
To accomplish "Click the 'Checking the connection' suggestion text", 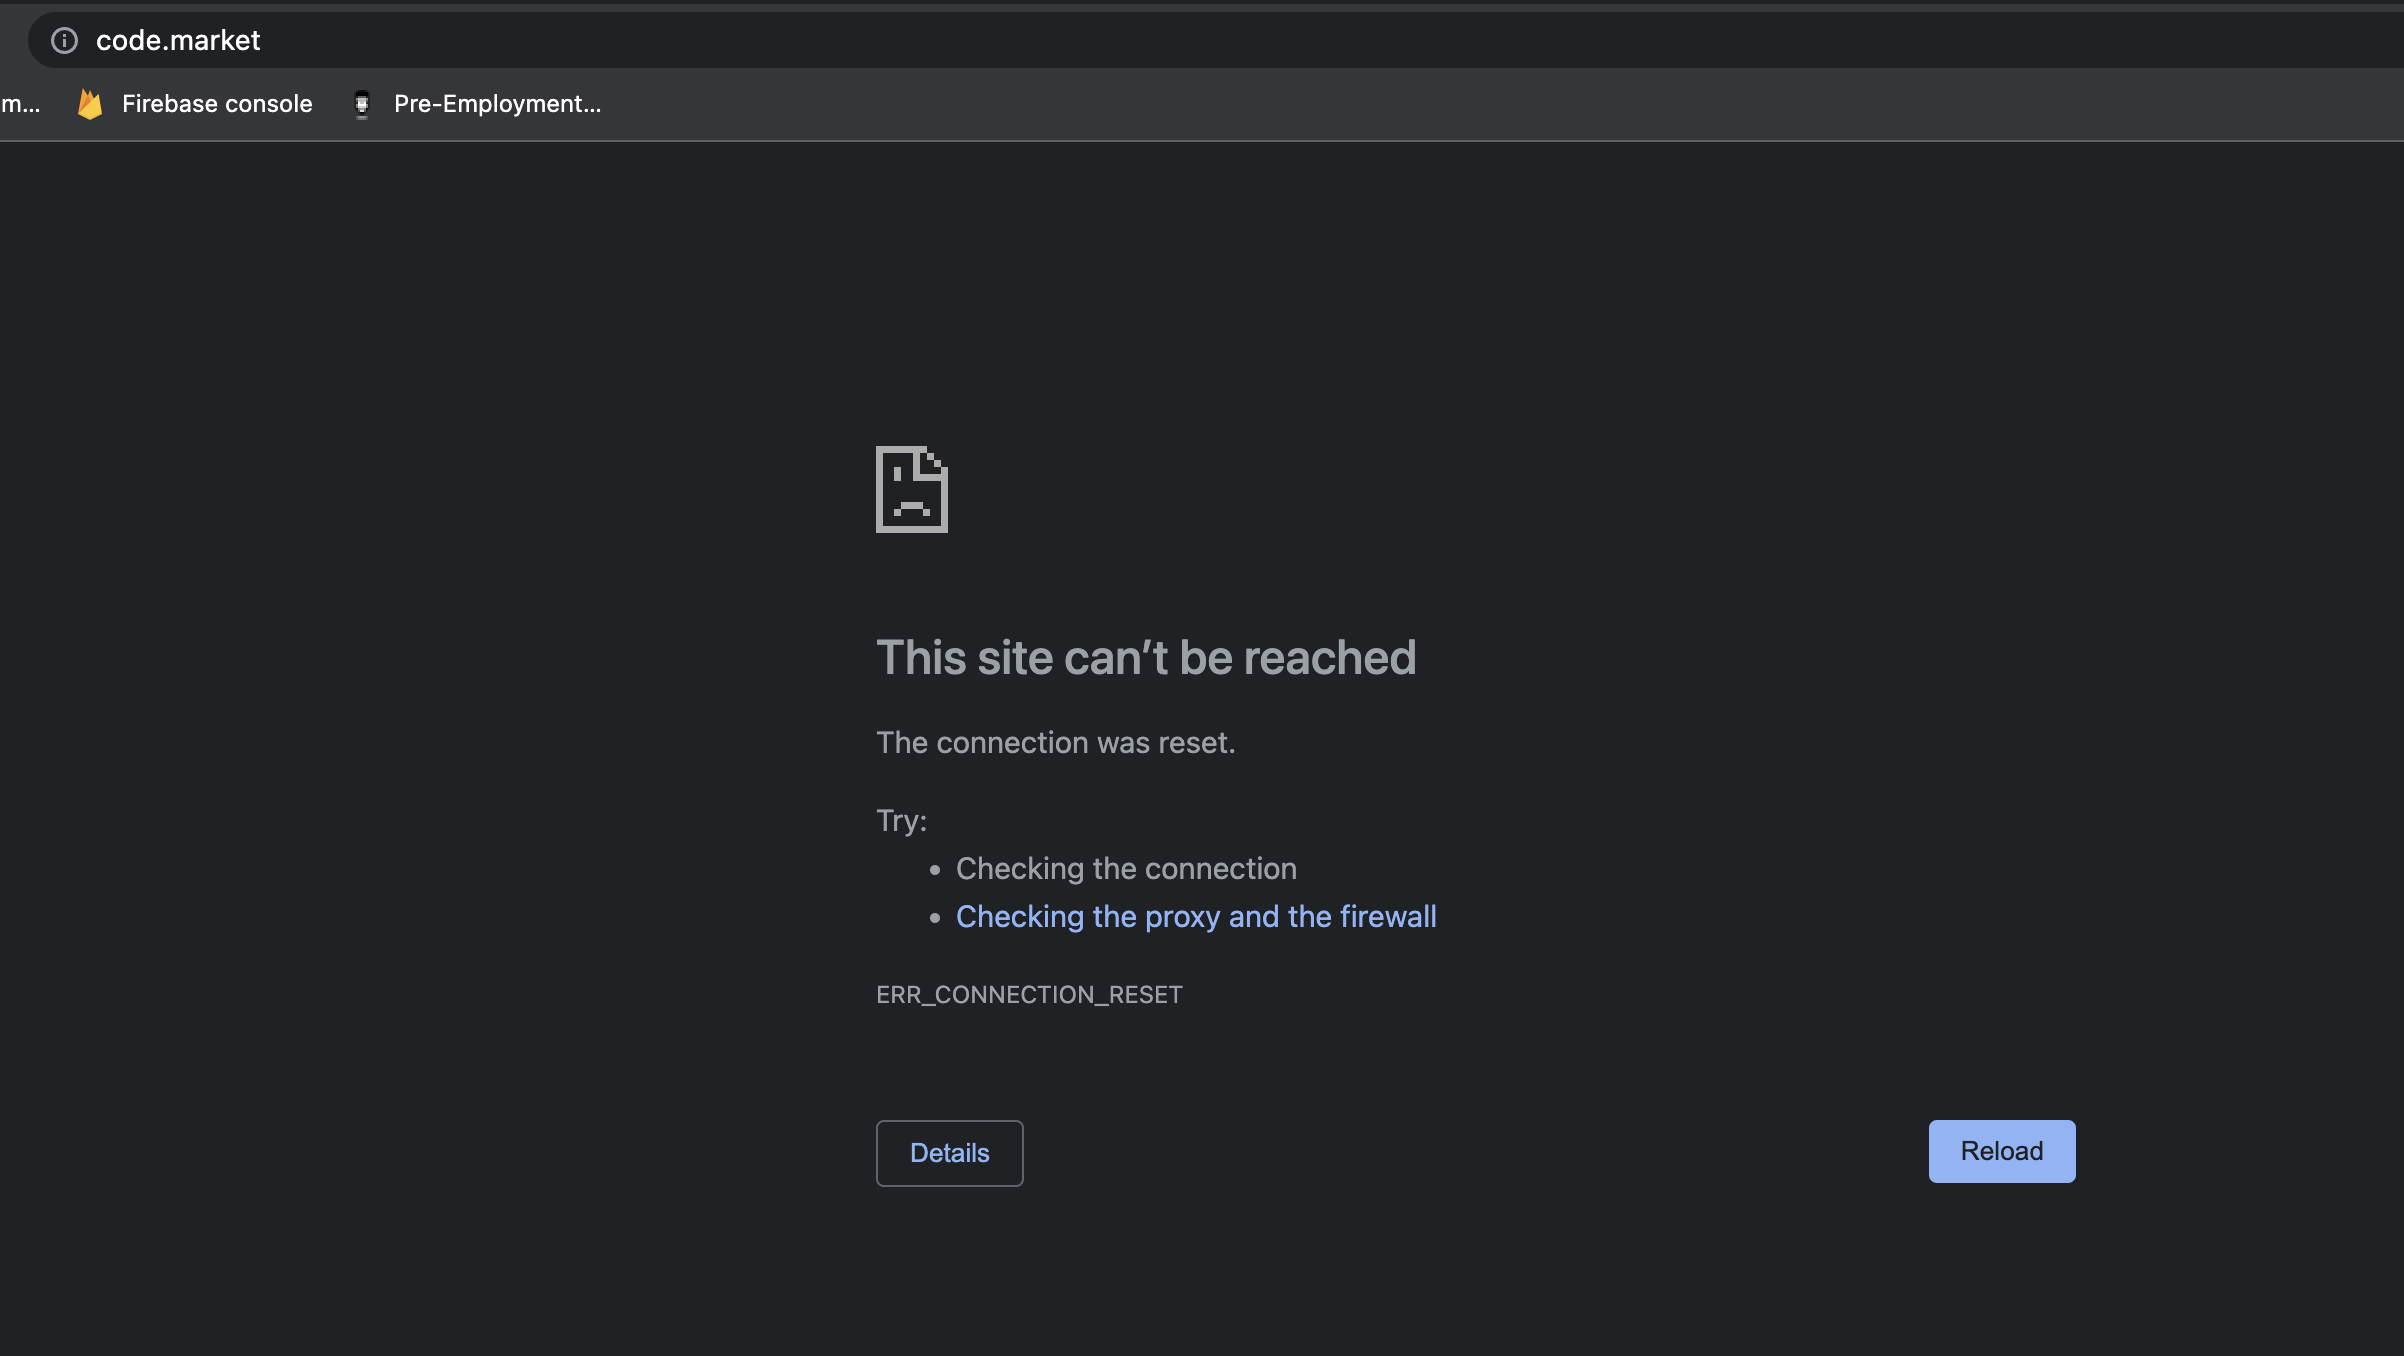I will coord(1126,869).
